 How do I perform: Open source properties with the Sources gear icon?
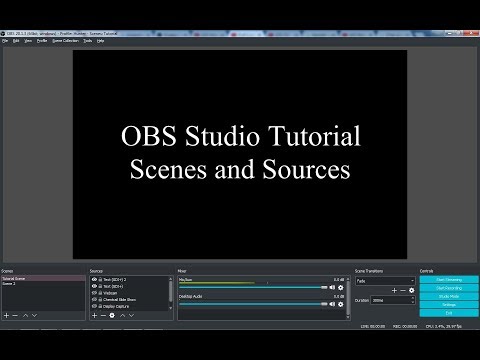(112, 315)
